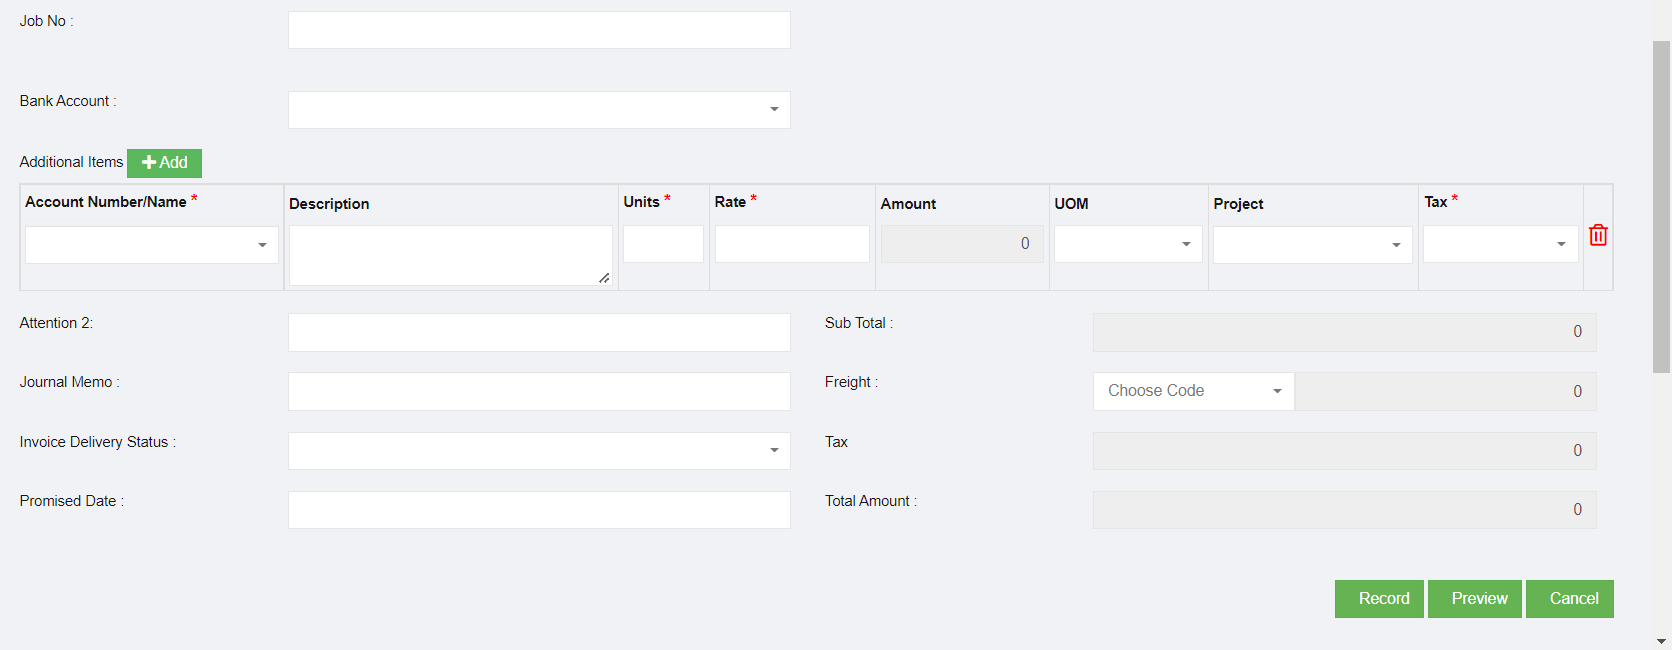
Task: Click the Promised Date field
Action: pyautogui.click(x=539, y=510)
